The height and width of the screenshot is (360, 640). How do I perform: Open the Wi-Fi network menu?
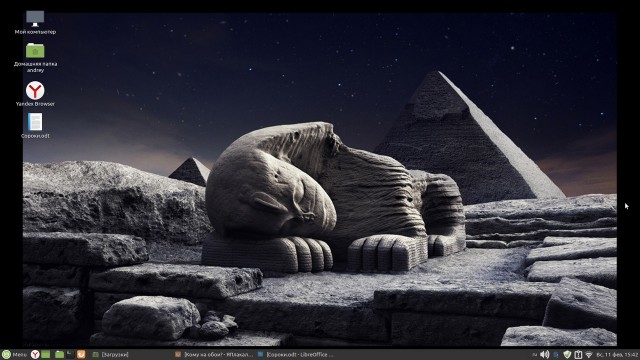tap(589, 354)
